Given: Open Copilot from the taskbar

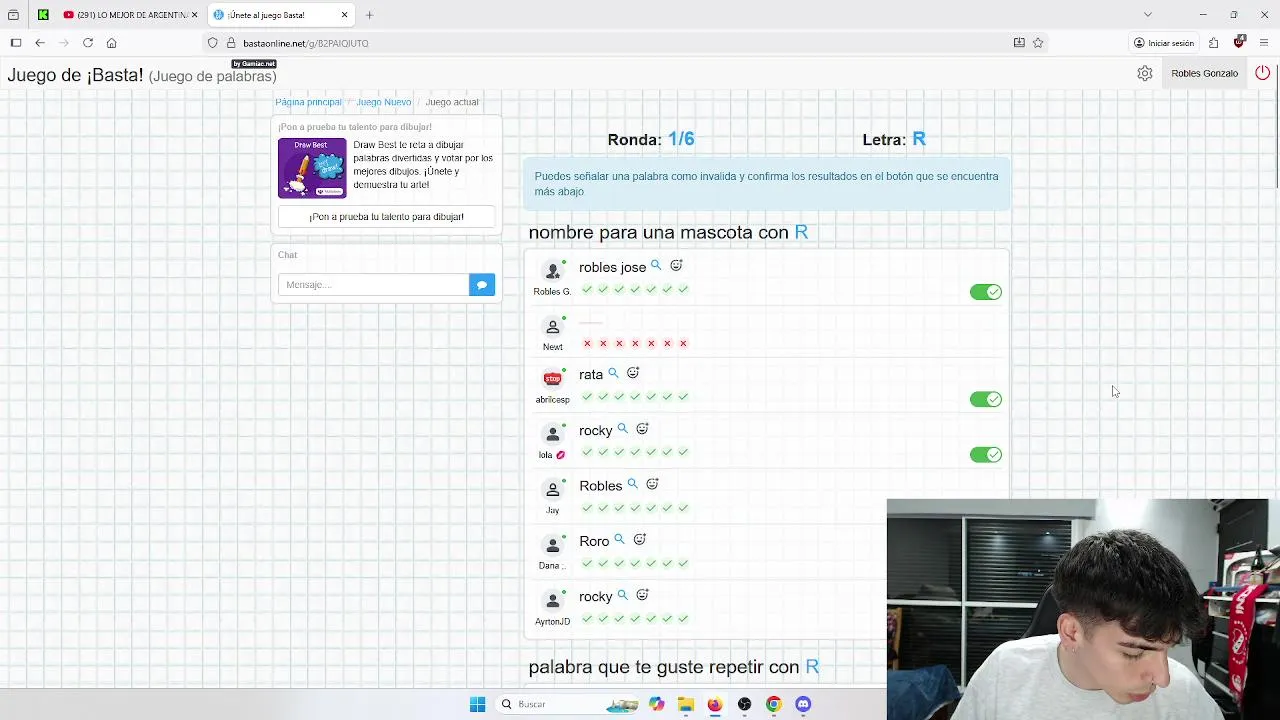Looking at the screenshot, I should (x=656, y=704).
